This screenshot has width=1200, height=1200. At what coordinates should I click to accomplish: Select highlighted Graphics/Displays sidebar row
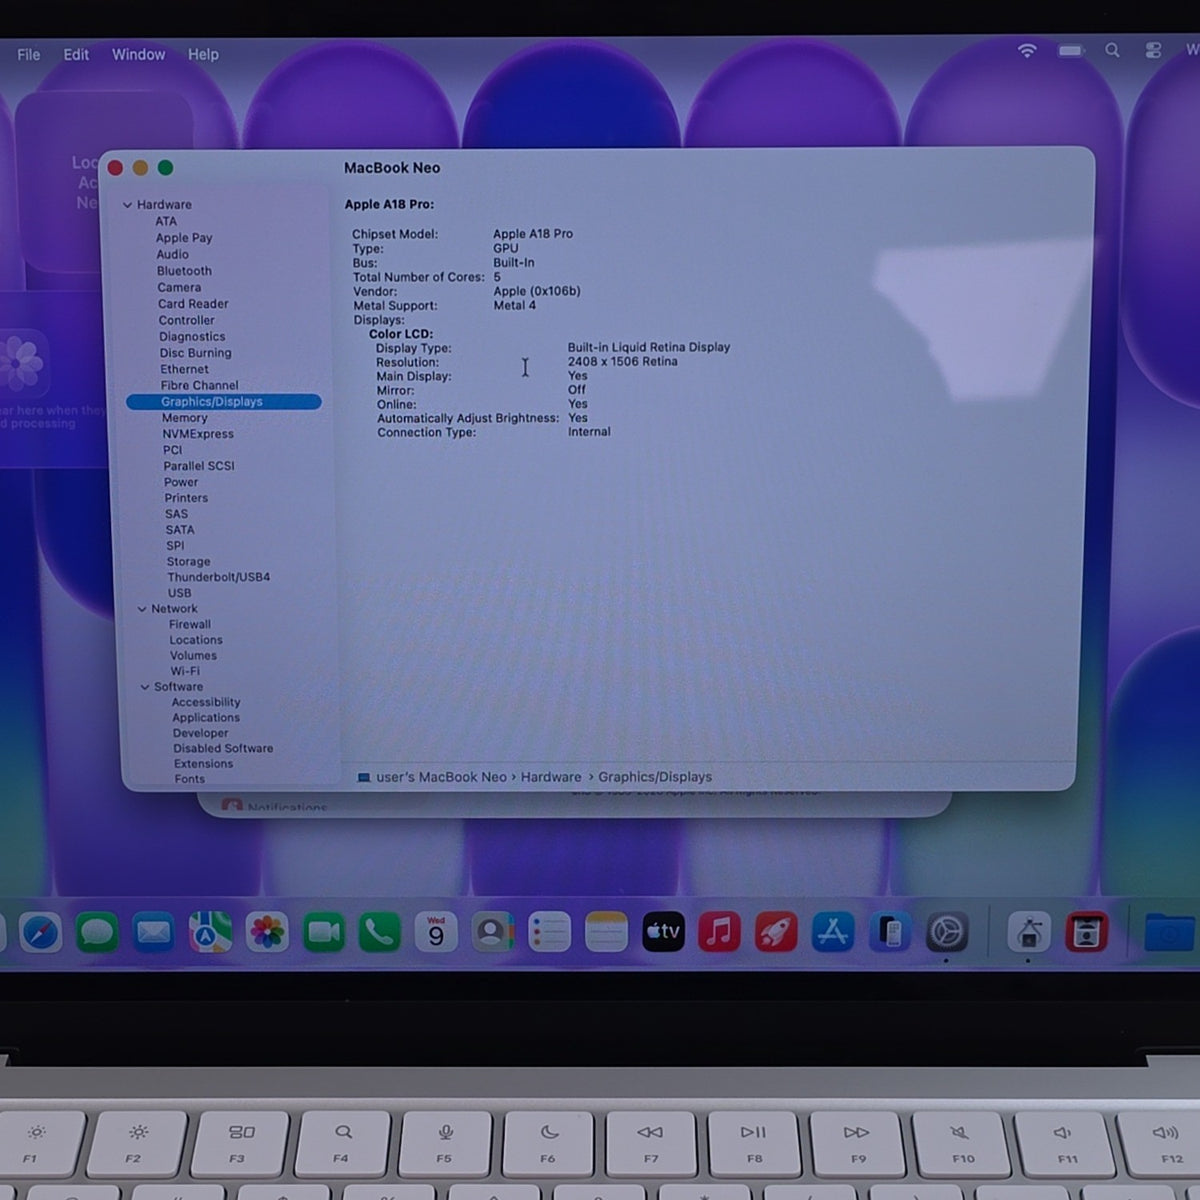pos(224,402)
